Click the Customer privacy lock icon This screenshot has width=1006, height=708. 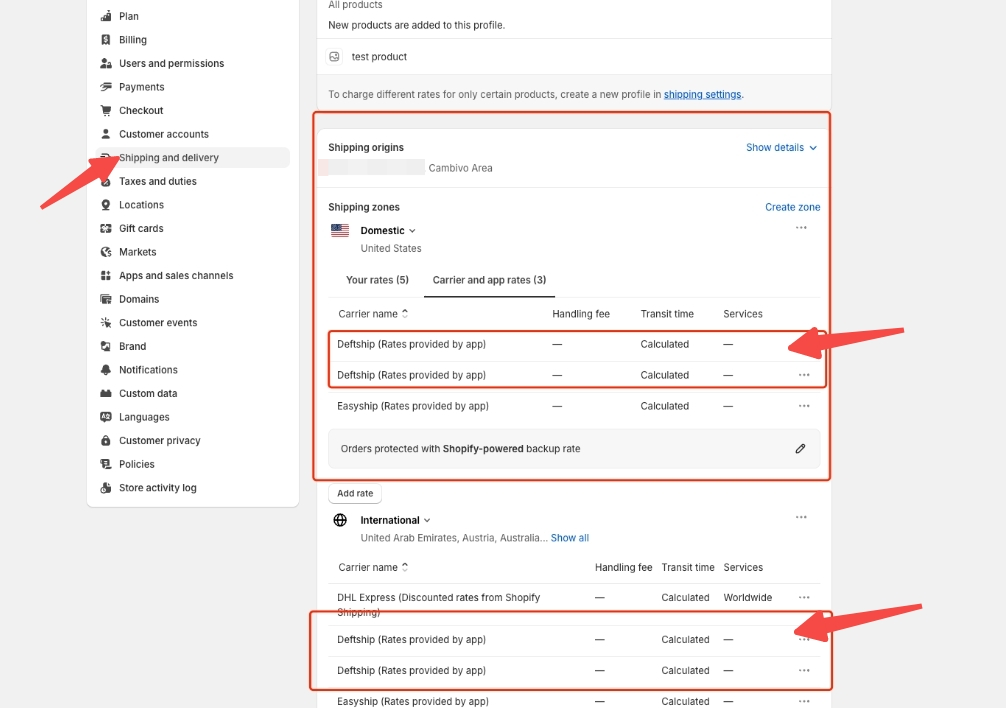(106, 441)
